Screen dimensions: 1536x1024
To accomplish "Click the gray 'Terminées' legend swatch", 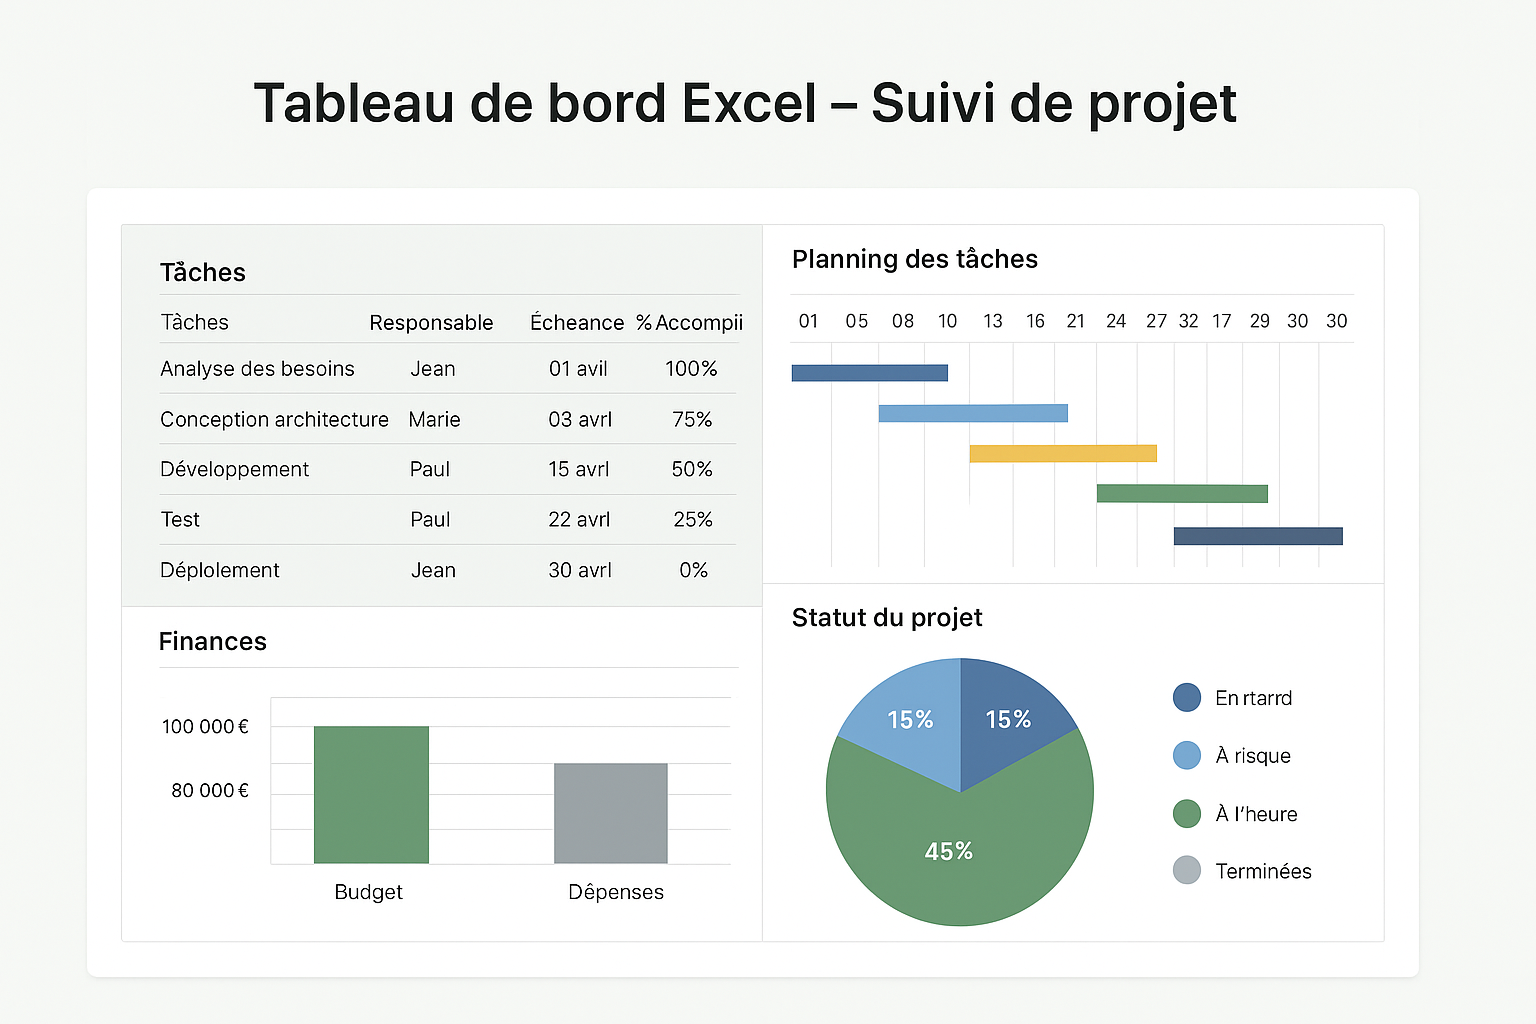I will [1186, 870].
